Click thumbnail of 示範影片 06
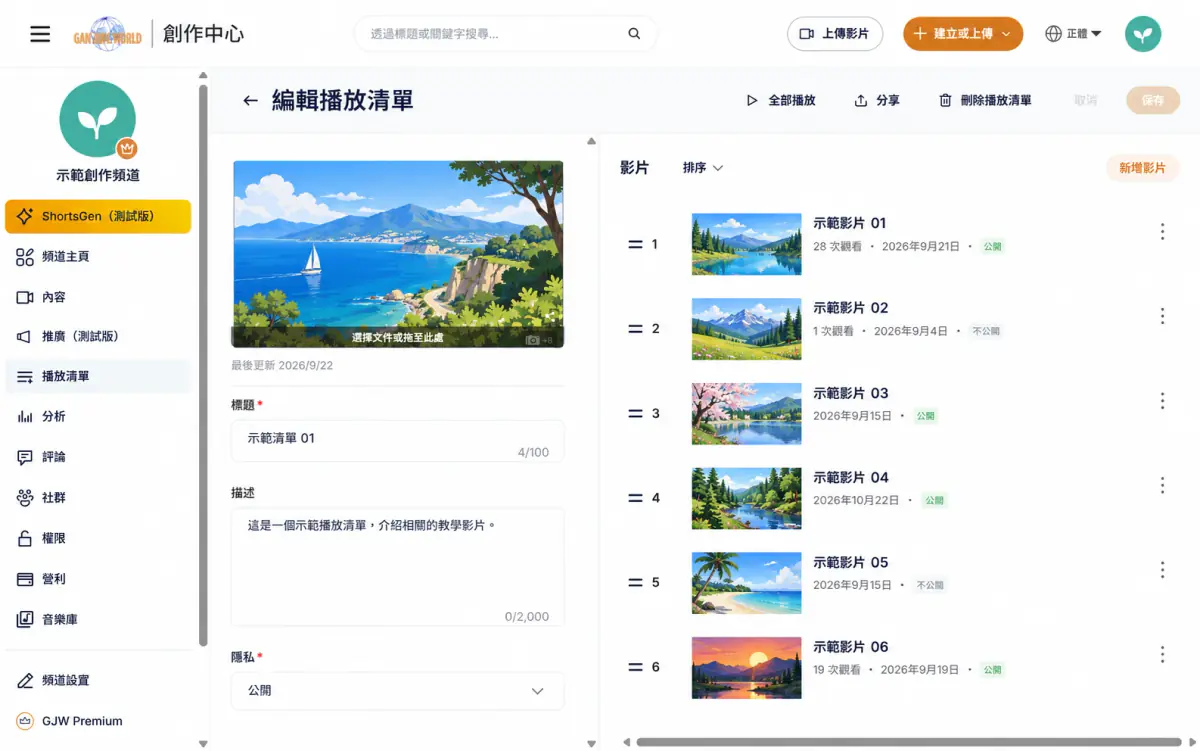The image size is (1200, 751). 746,667
